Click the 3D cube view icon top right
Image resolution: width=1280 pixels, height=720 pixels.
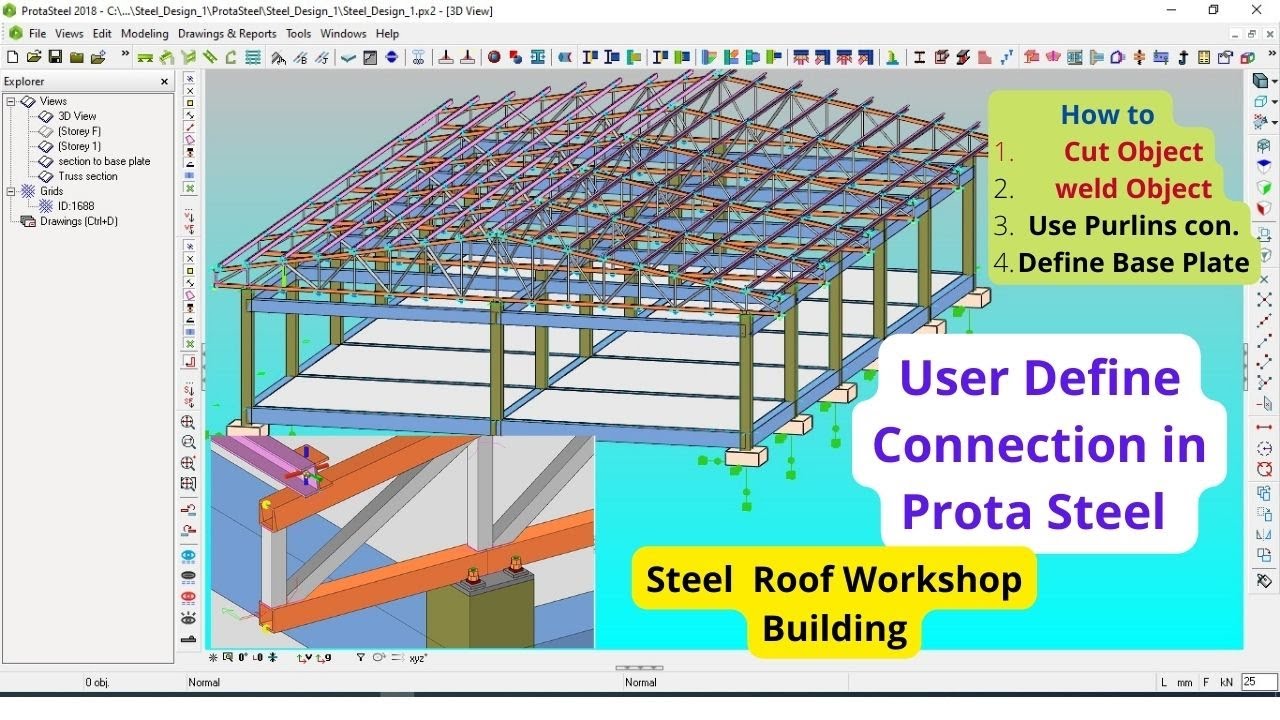pyautogui.click(x=1261, y=81)
